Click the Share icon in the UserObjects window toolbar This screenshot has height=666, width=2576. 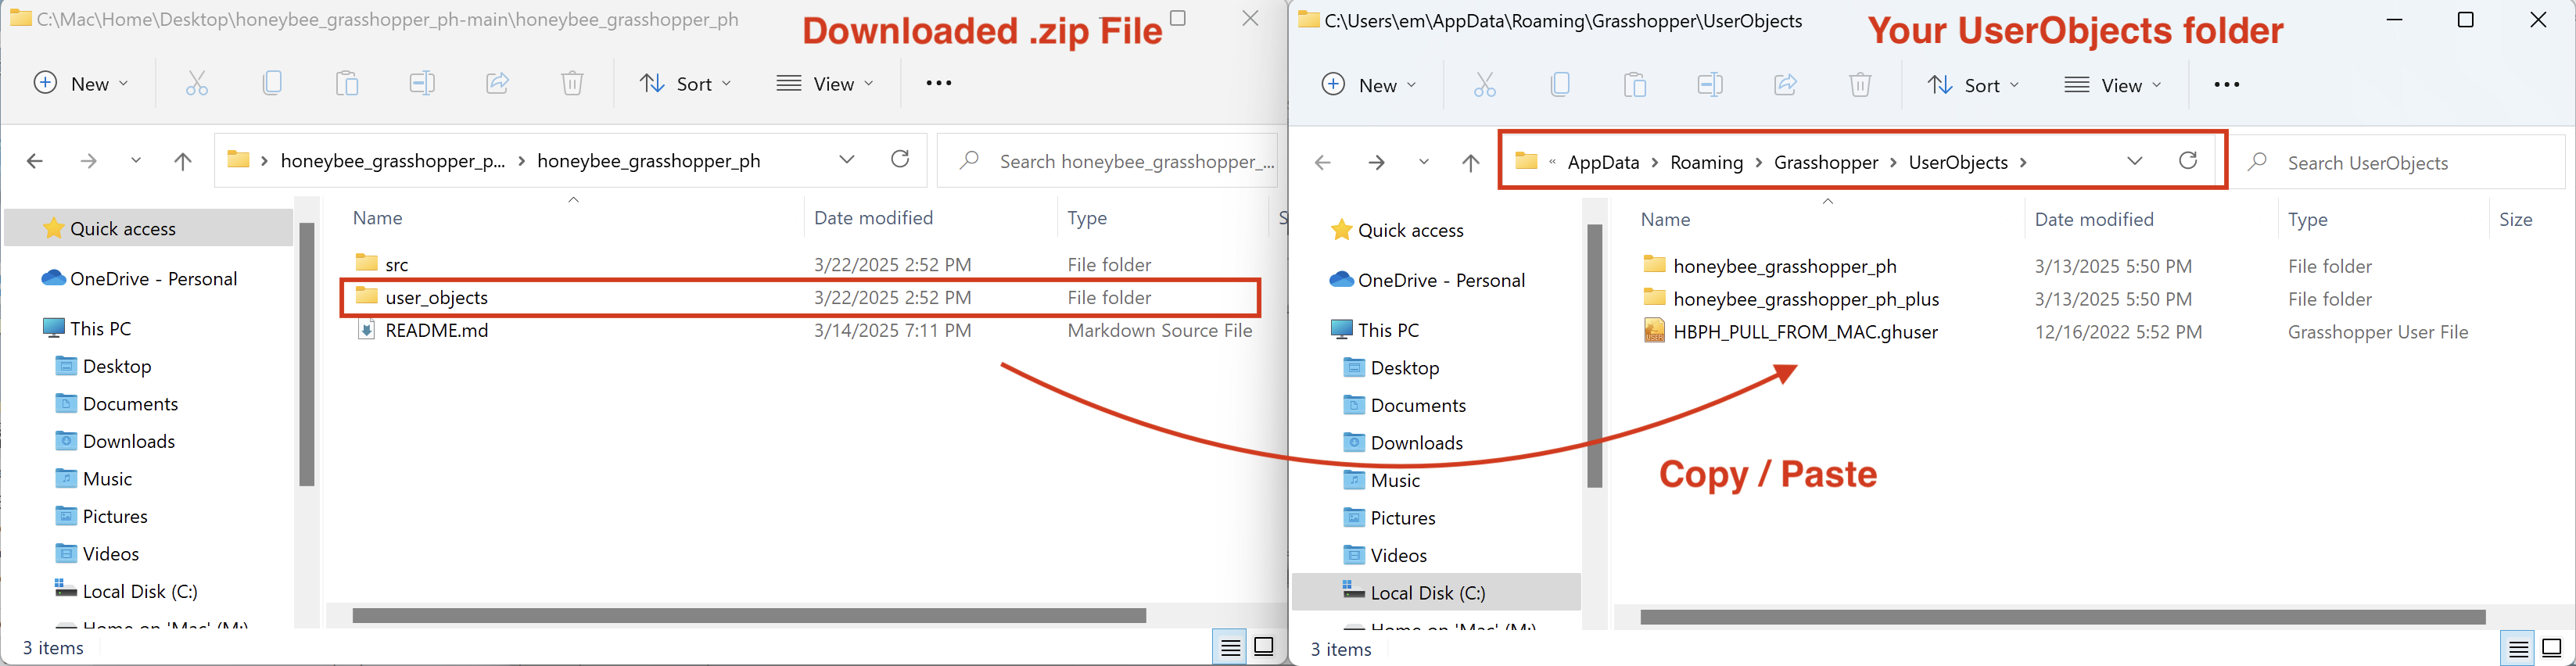1785,85
